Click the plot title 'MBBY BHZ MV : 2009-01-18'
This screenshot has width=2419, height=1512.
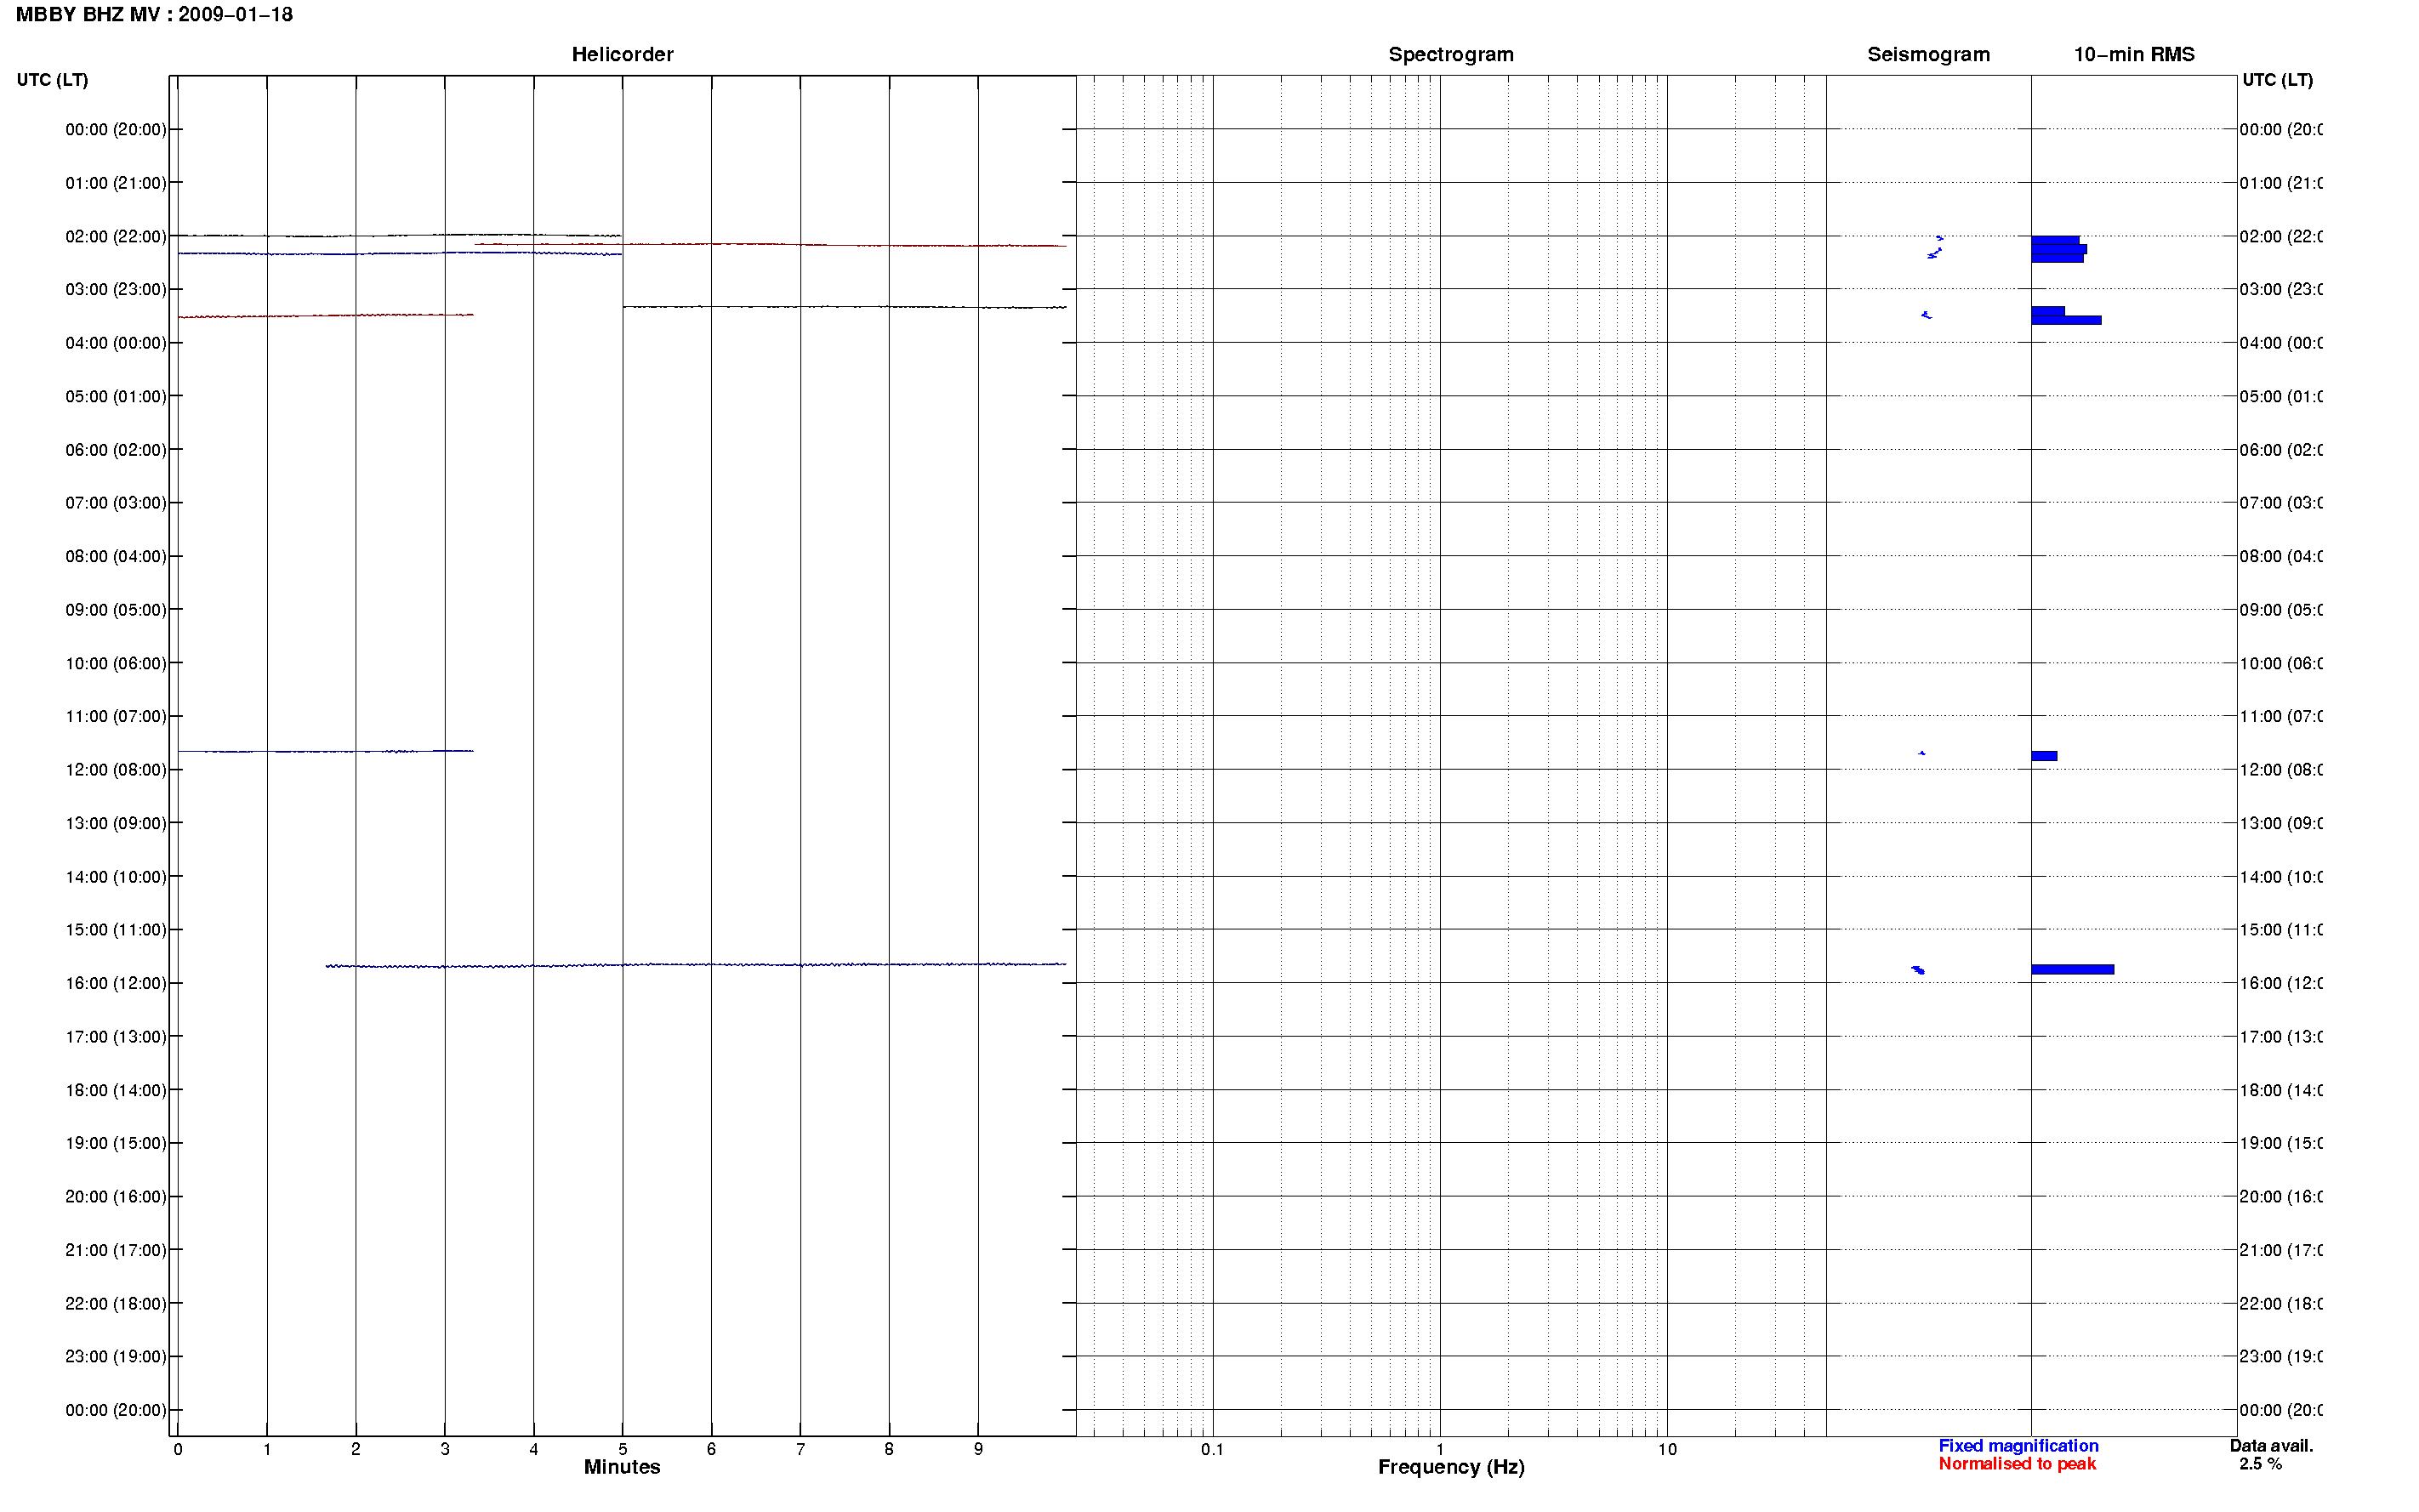pos(154,15)
